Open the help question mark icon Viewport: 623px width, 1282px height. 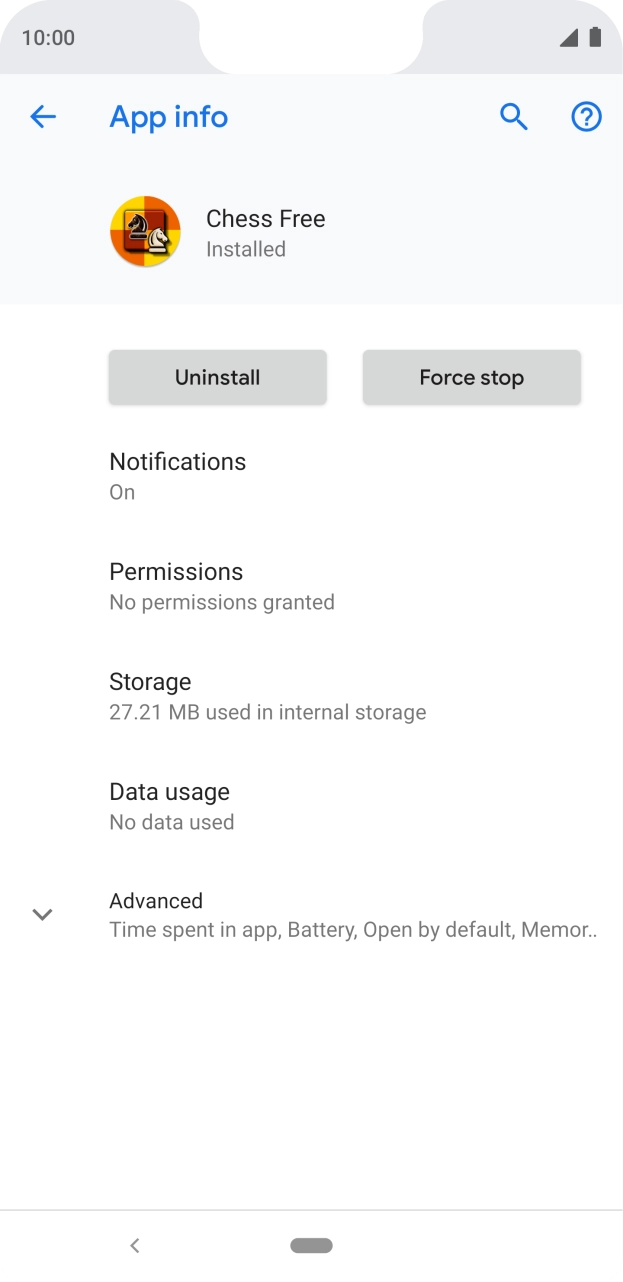(x=586, y=117)
